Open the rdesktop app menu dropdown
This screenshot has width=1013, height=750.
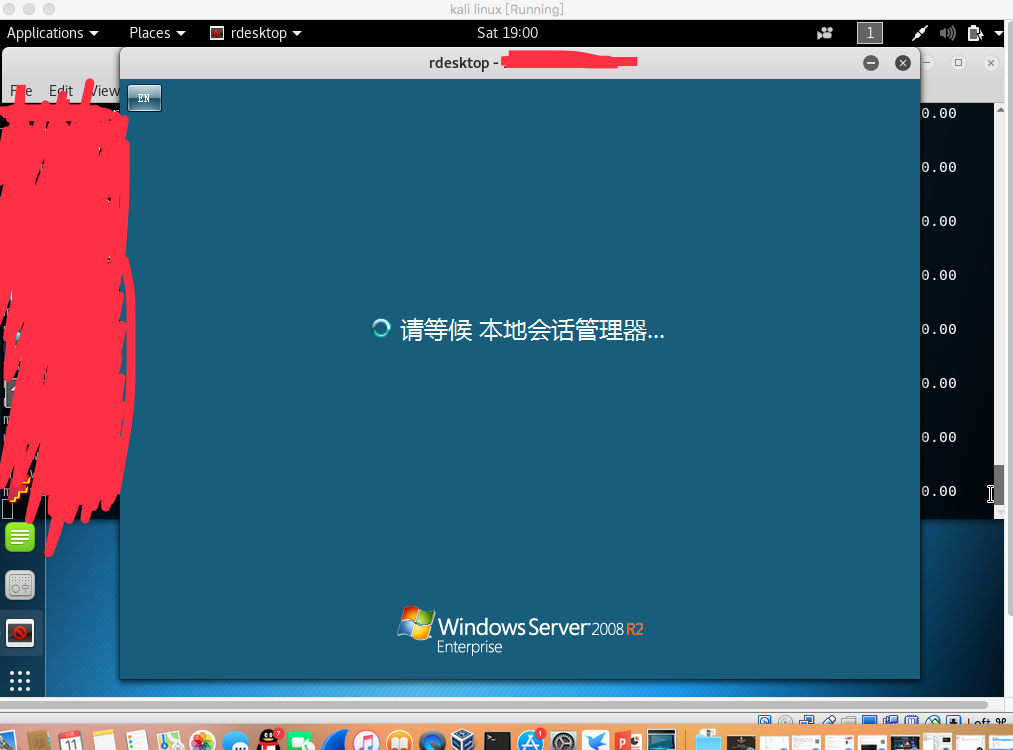256,33
